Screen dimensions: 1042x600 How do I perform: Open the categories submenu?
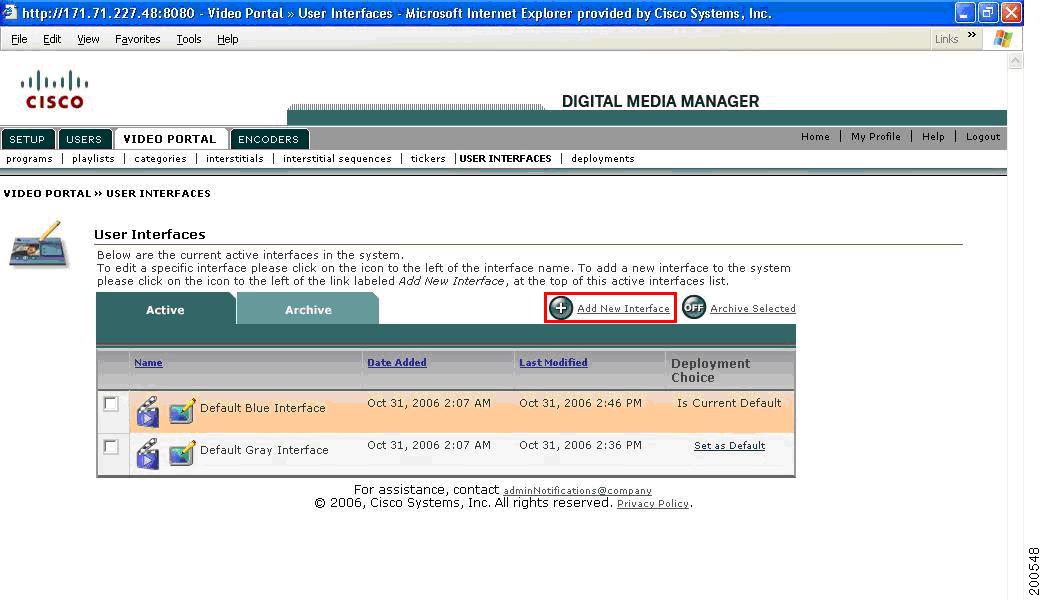pos(160,159)
